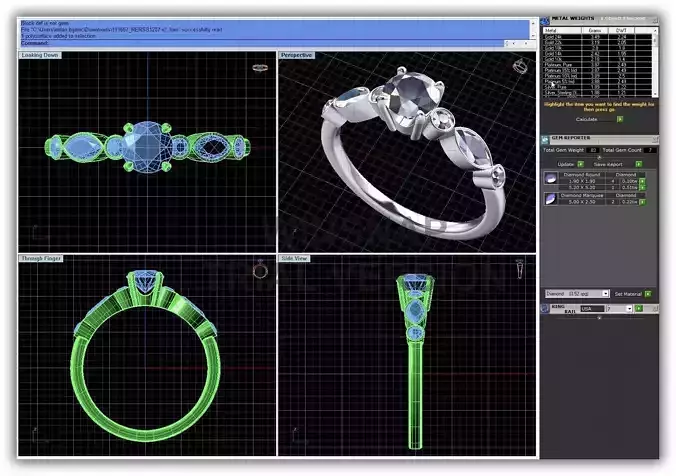Expand the Ring Rail collapse arrow
676x476 pixels.
tap(599, 318)
